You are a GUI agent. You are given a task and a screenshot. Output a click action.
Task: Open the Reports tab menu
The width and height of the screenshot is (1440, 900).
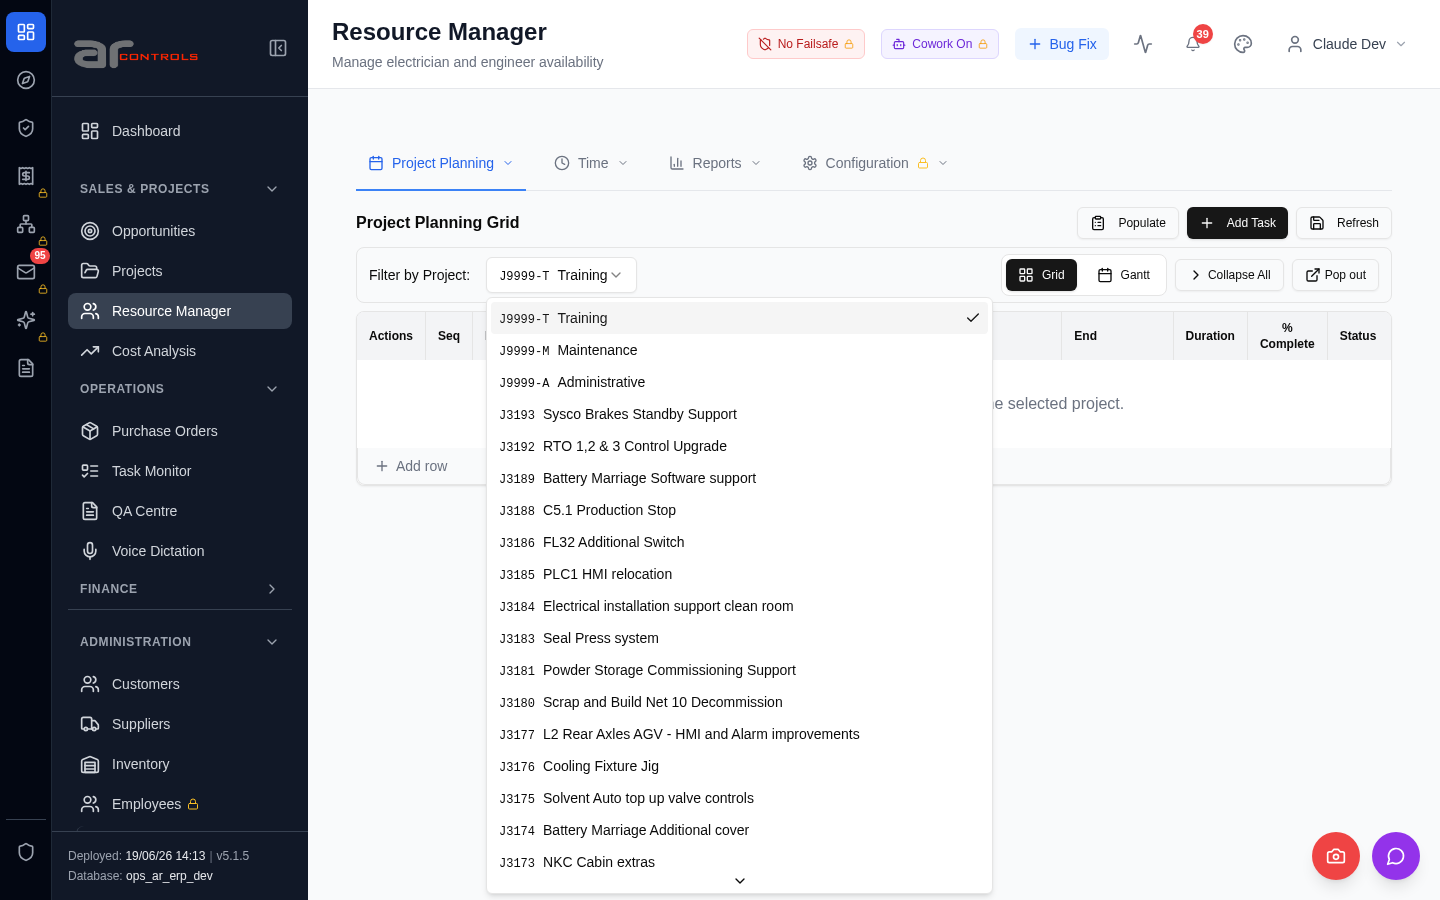coord(715,163)
